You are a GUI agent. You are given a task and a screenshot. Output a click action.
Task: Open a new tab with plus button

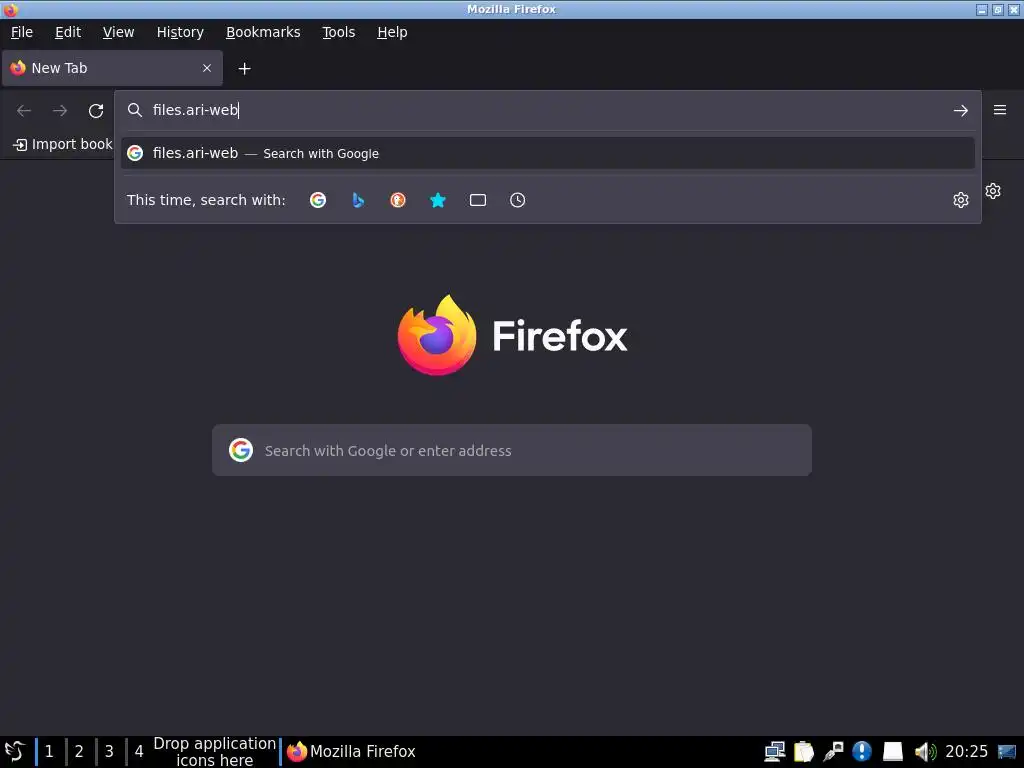coord(244,69)
